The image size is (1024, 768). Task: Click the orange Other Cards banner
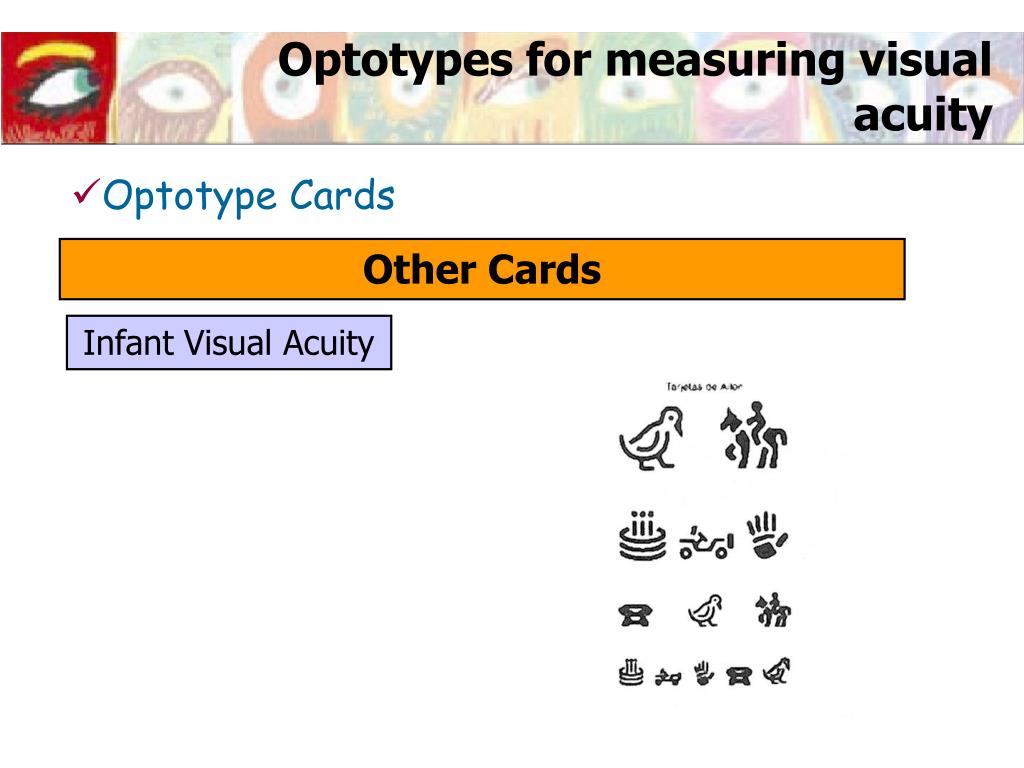click(x=482, y=269)
